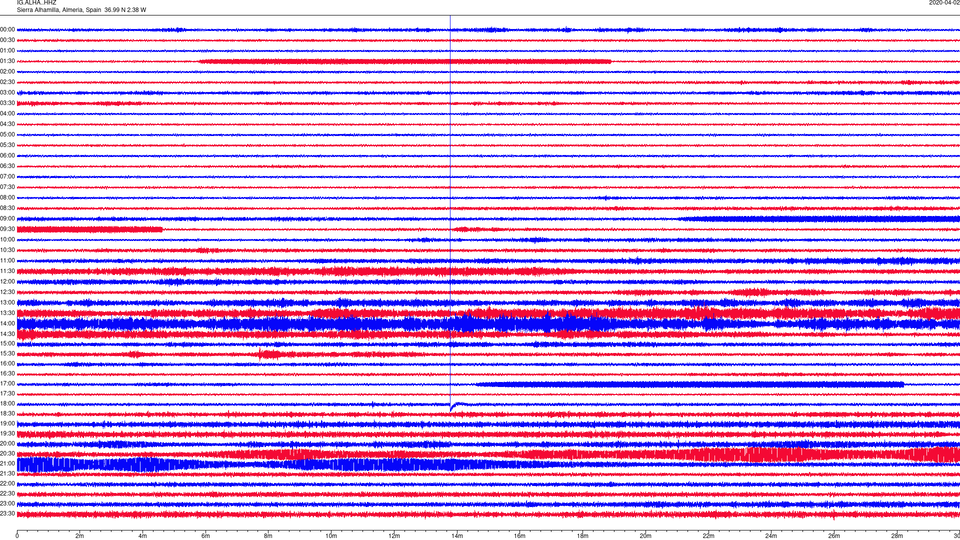Click the '13:00' trace label
Image resolution: width=960 pixels, height=540 pixels.
[x=7, y=302]
